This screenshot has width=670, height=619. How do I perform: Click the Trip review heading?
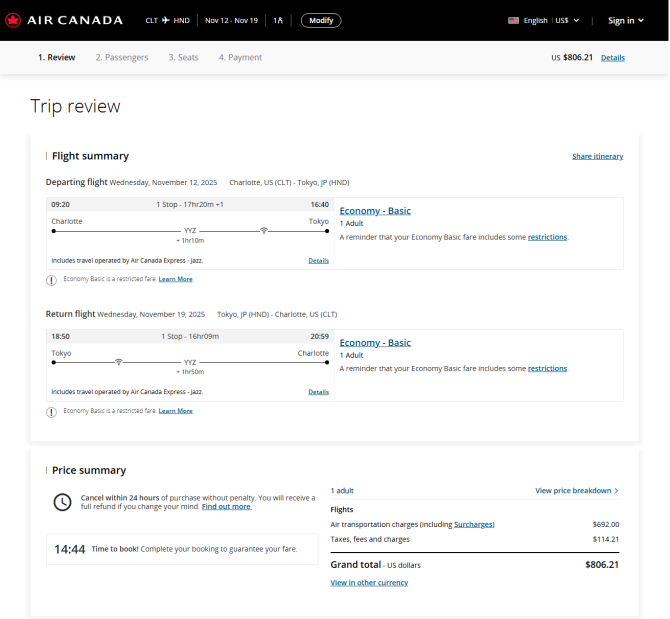(x=75, y=106)
